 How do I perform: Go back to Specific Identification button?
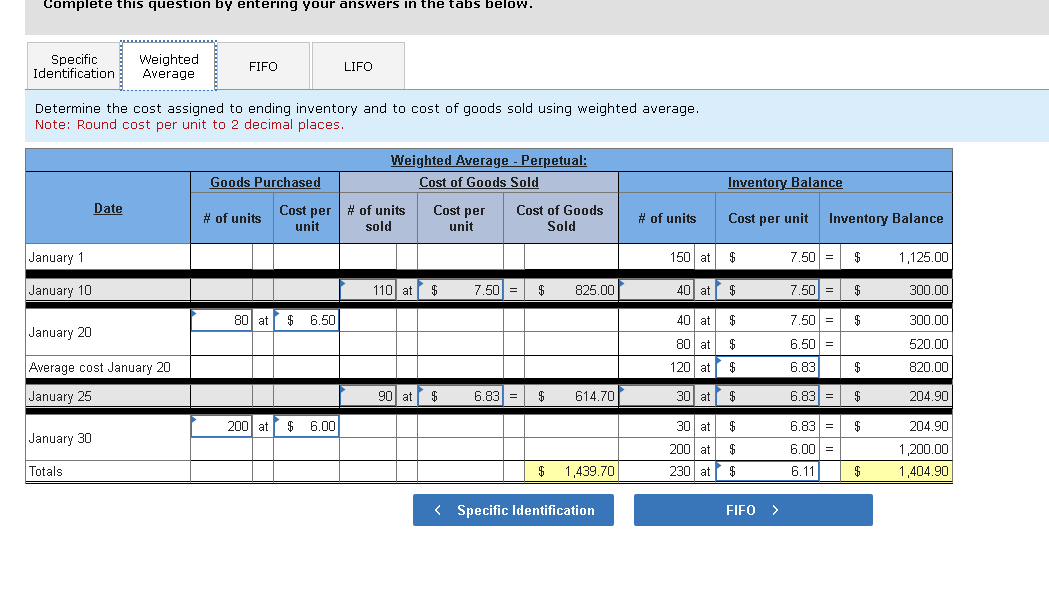tap(513, 510)
